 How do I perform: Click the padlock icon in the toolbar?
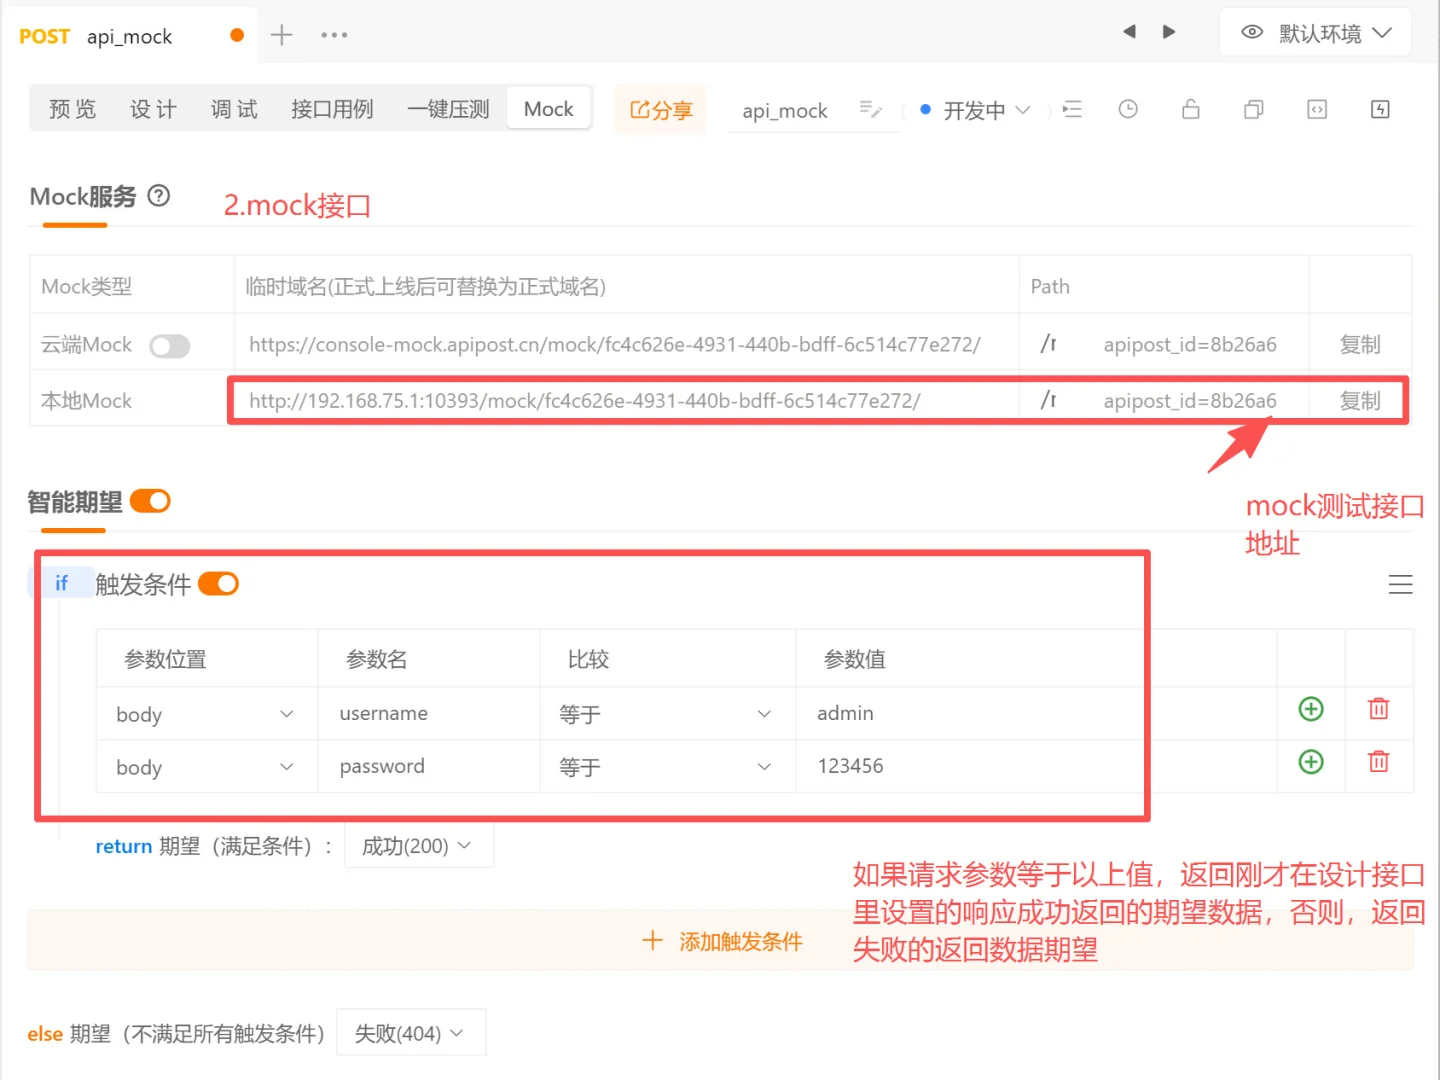[x=1190, y=109]
